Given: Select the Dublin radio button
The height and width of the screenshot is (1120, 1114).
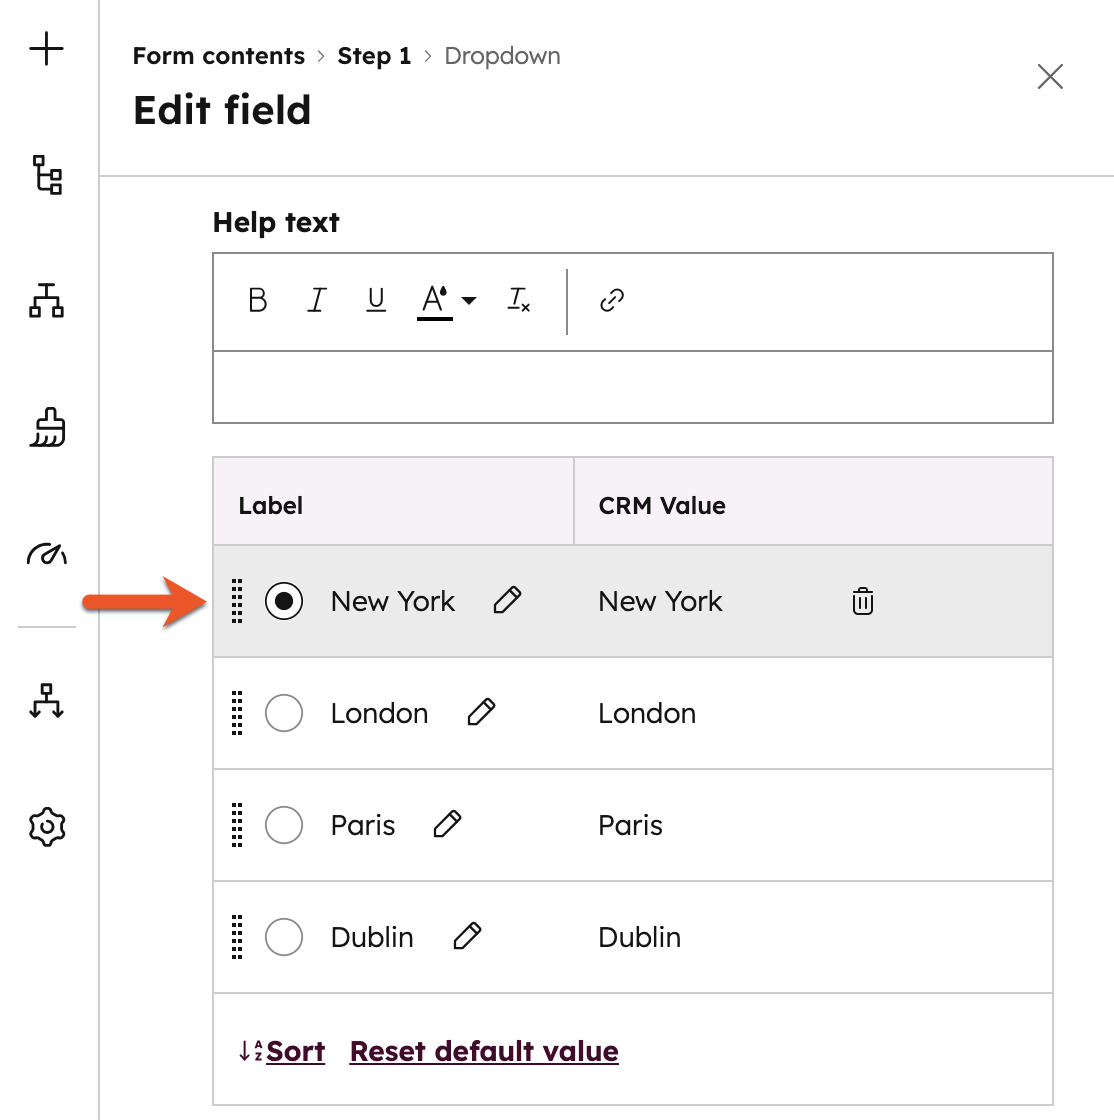Looking at the screenshot, I should (x=284, y=937).
